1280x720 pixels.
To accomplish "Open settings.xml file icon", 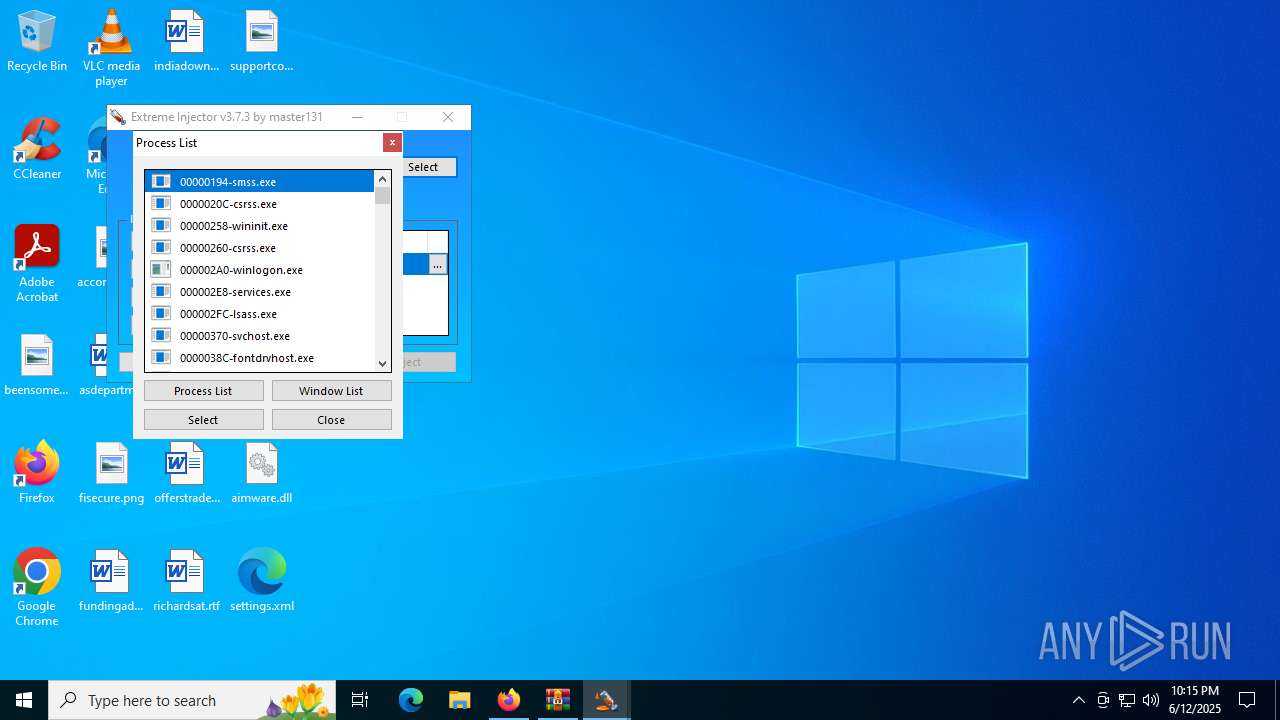I will (261, 581).
